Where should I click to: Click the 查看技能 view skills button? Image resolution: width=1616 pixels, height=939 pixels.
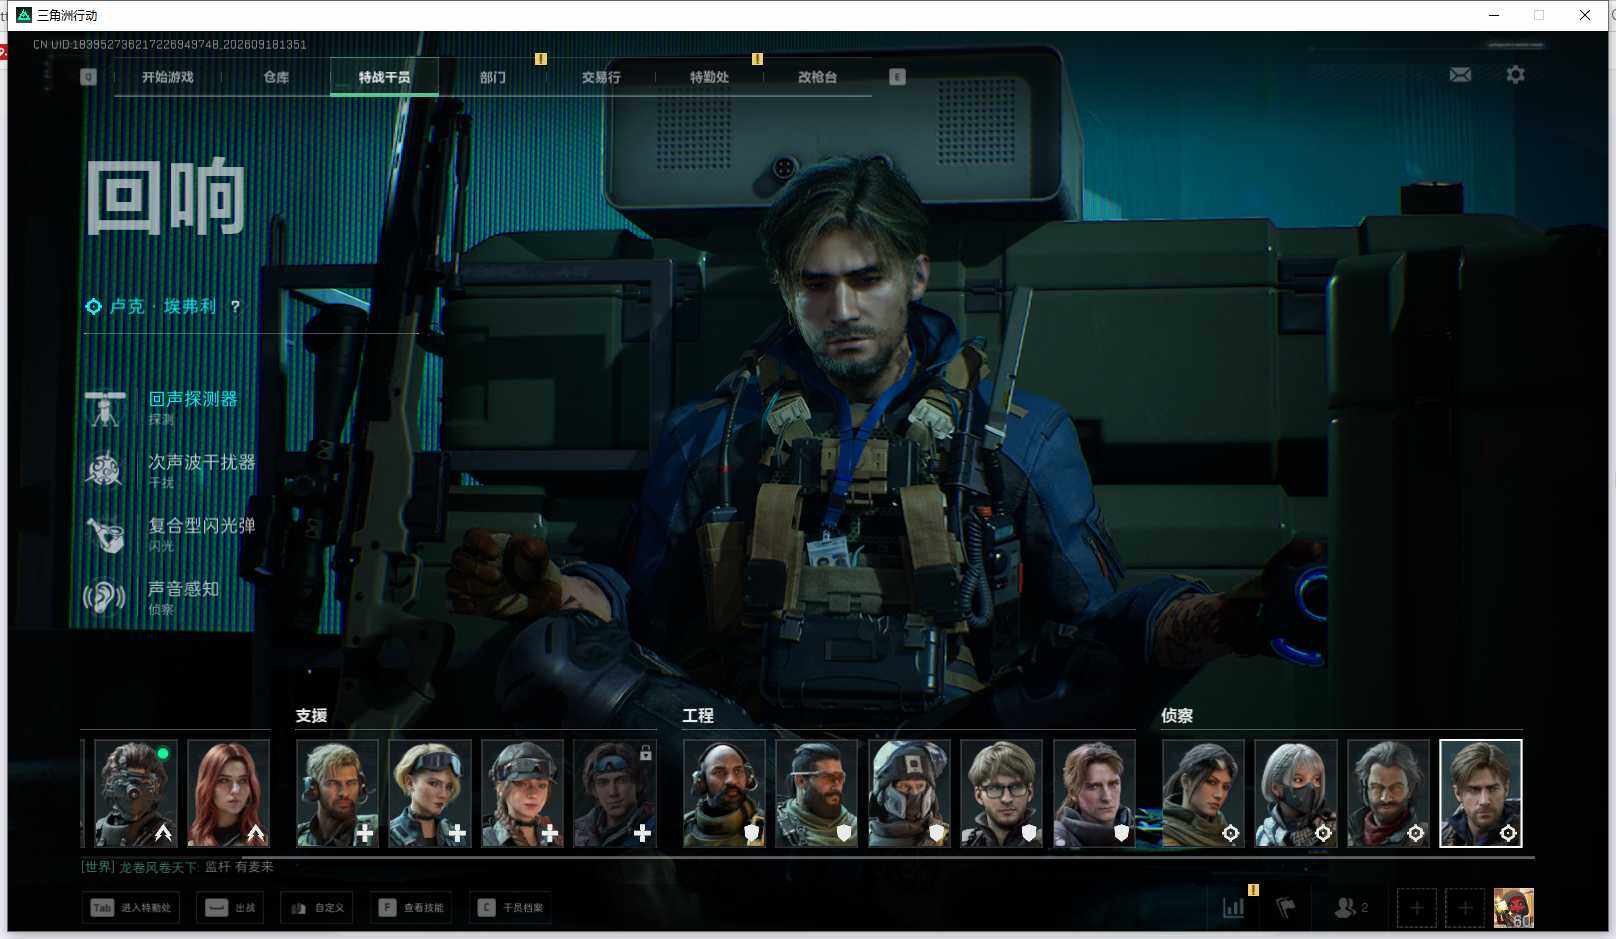[411, 908]
